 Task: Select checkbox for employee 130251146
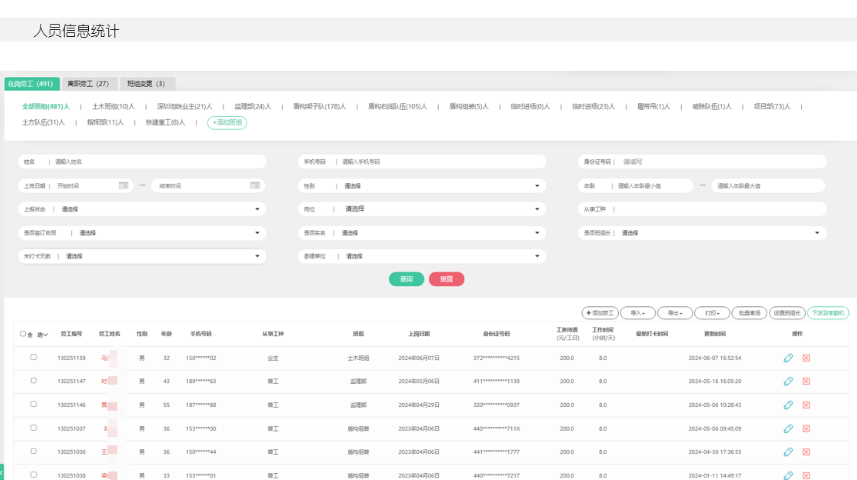click(x=33, y=403)
